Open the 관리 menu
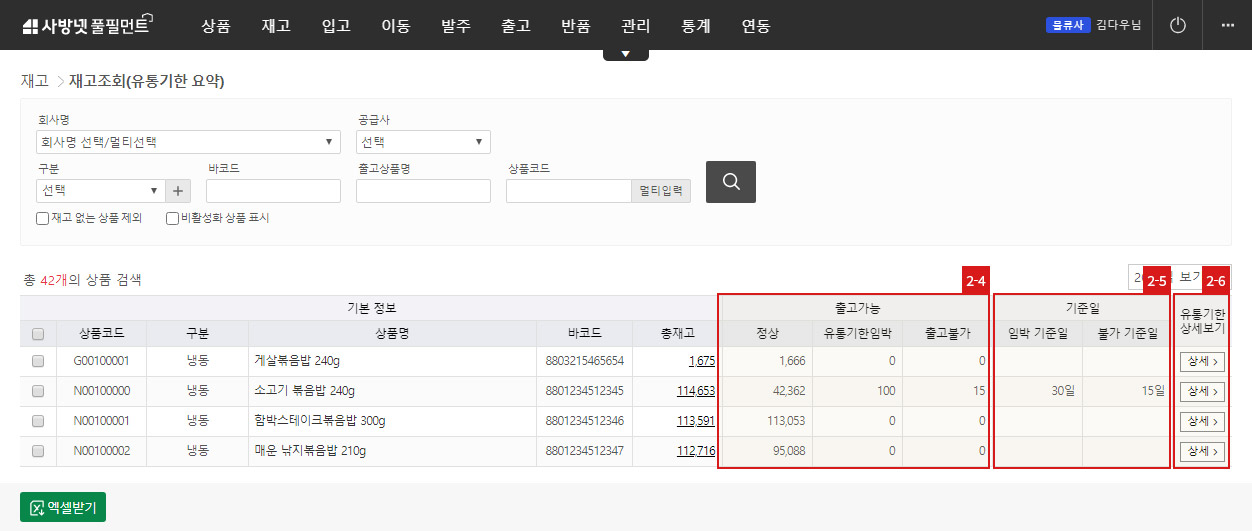 [x=635, y=26]
